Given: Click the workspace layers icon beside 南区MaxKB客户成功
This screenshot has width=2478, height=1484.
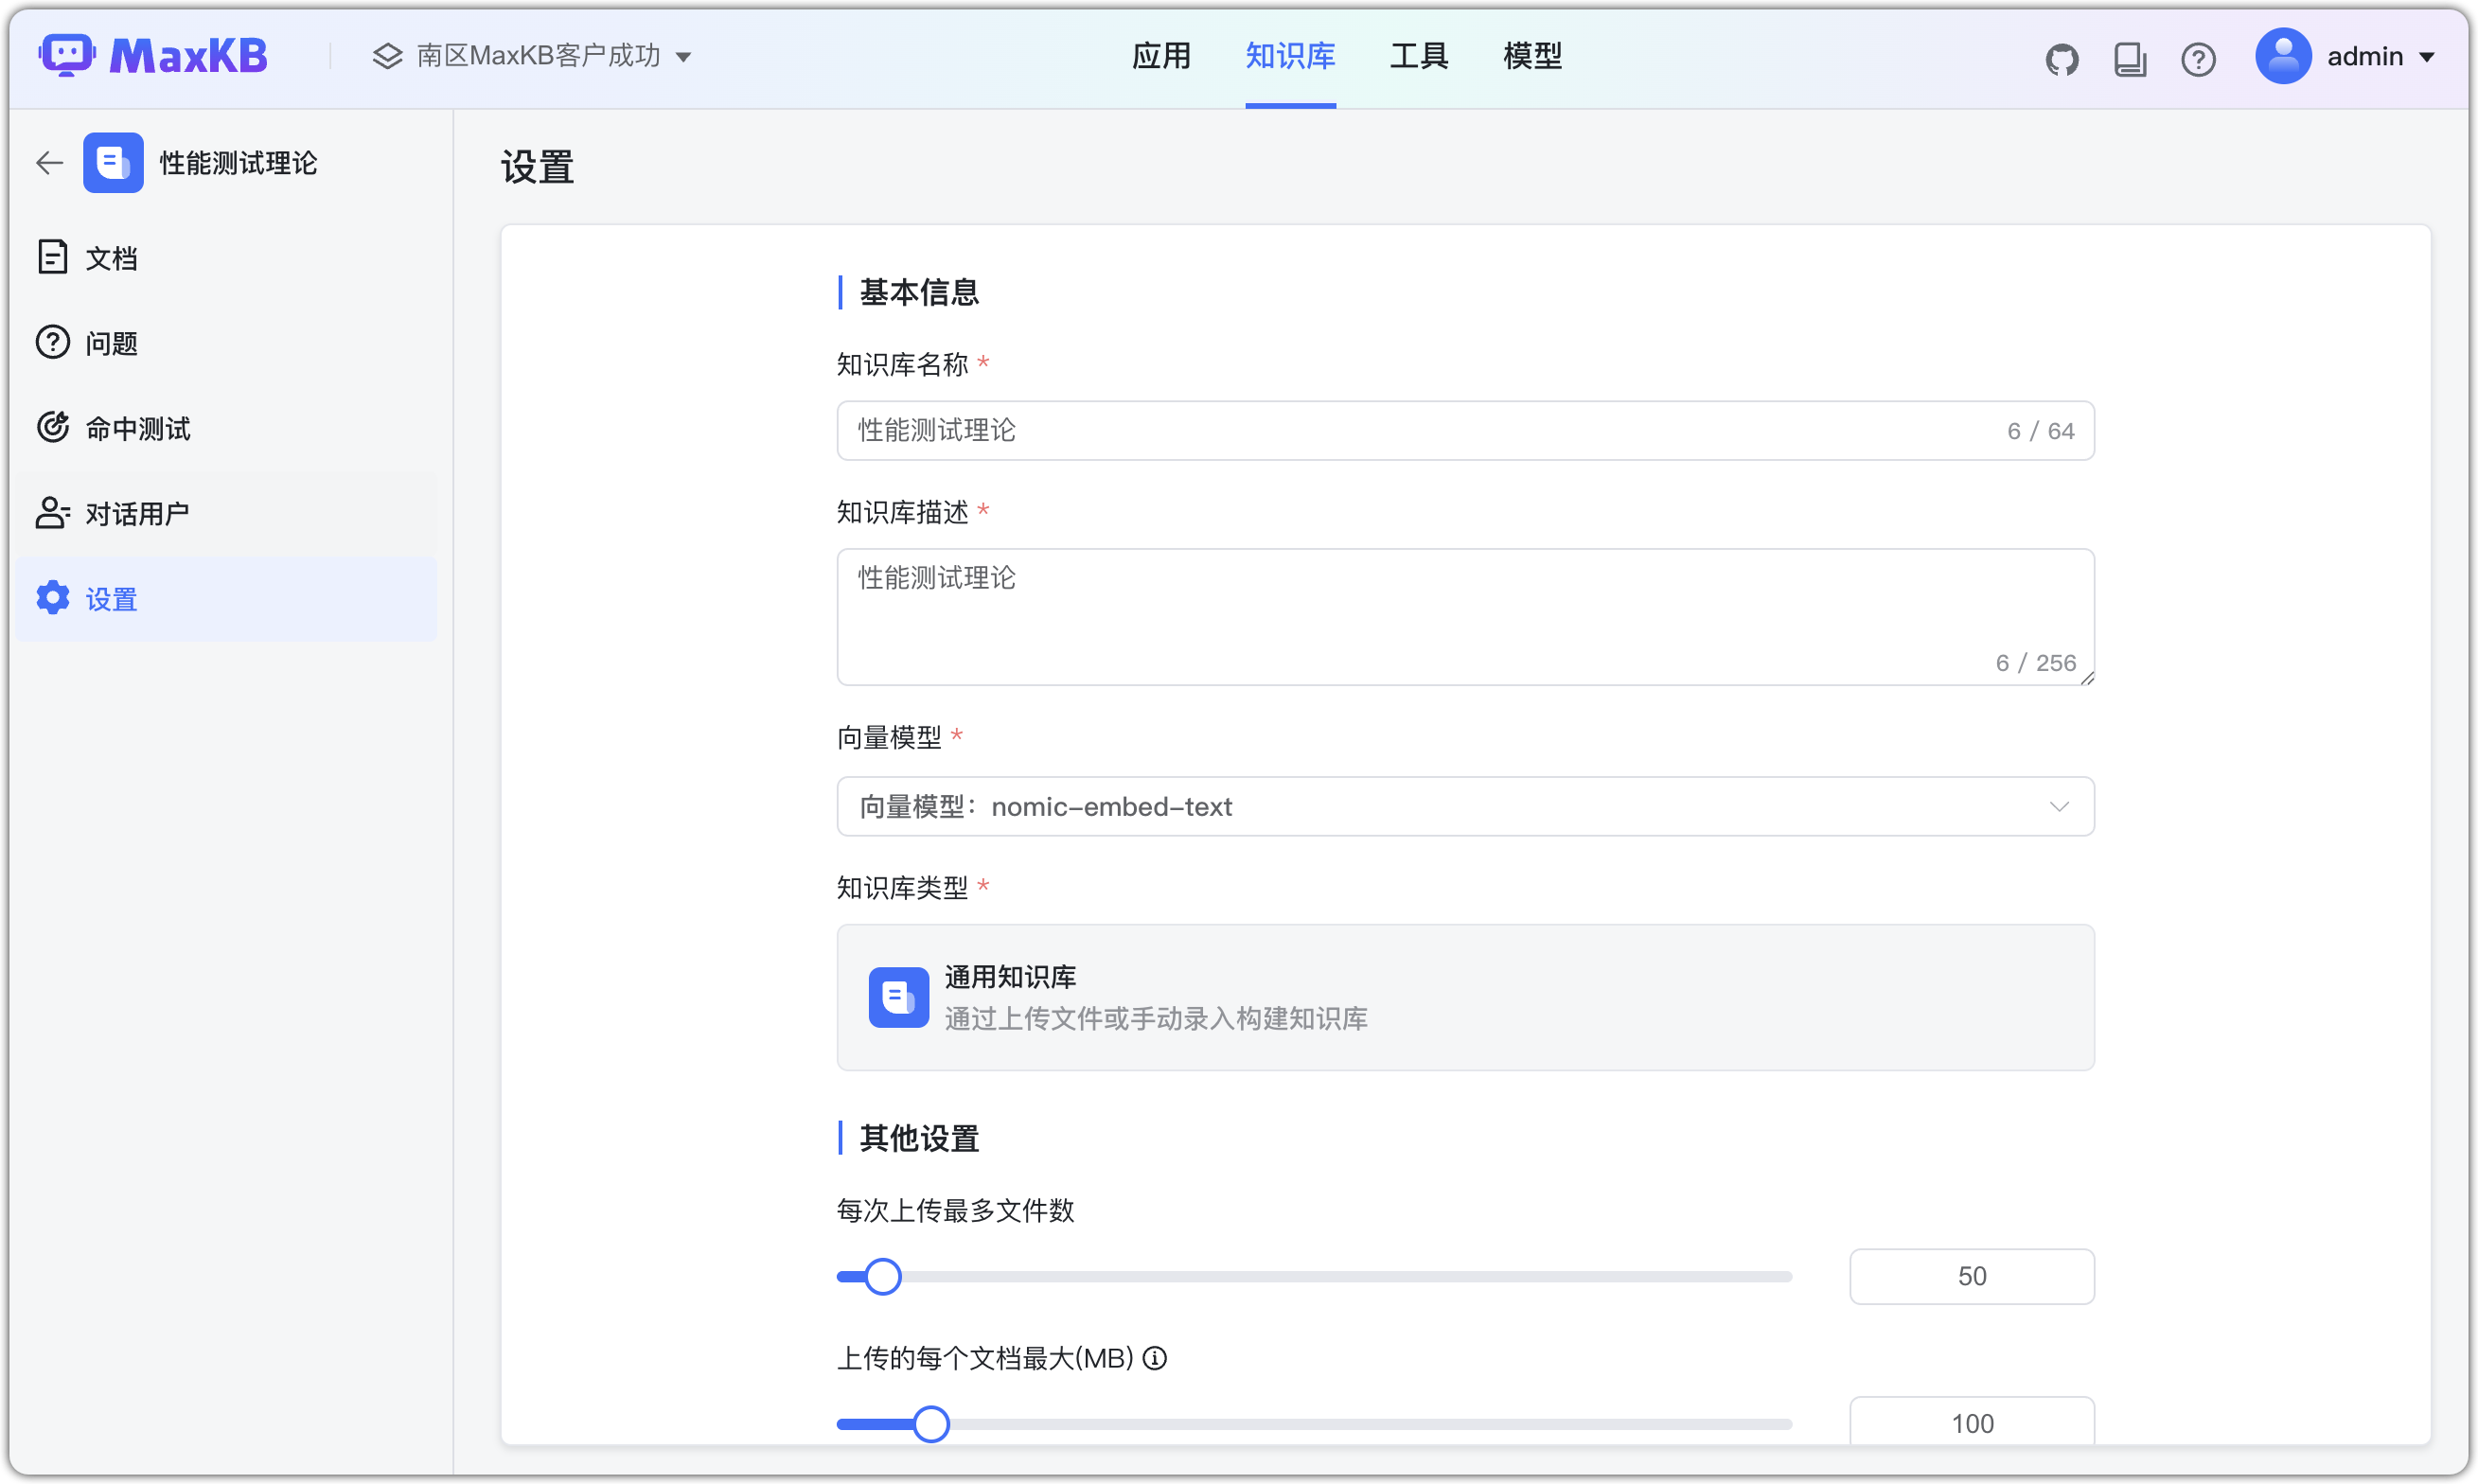Looking at the screenshot, I should (387, 56).
